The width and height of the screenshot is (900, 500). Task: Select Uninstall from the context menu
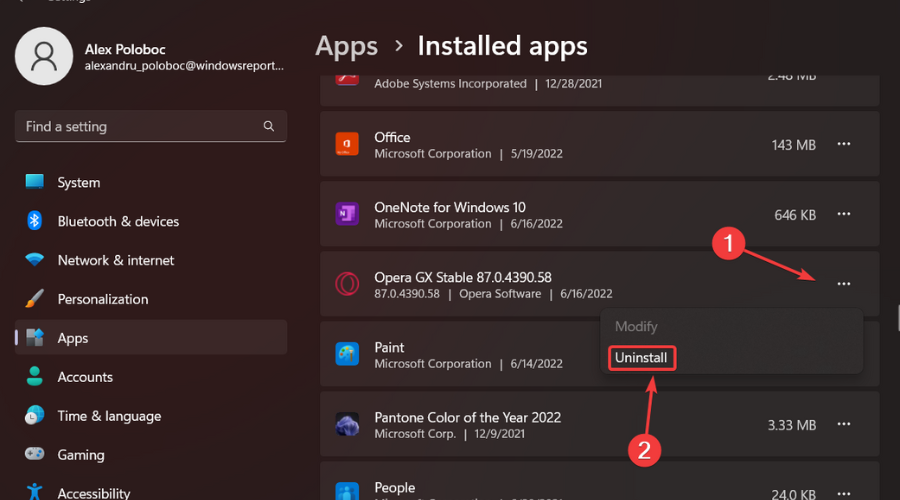point(641,357)
